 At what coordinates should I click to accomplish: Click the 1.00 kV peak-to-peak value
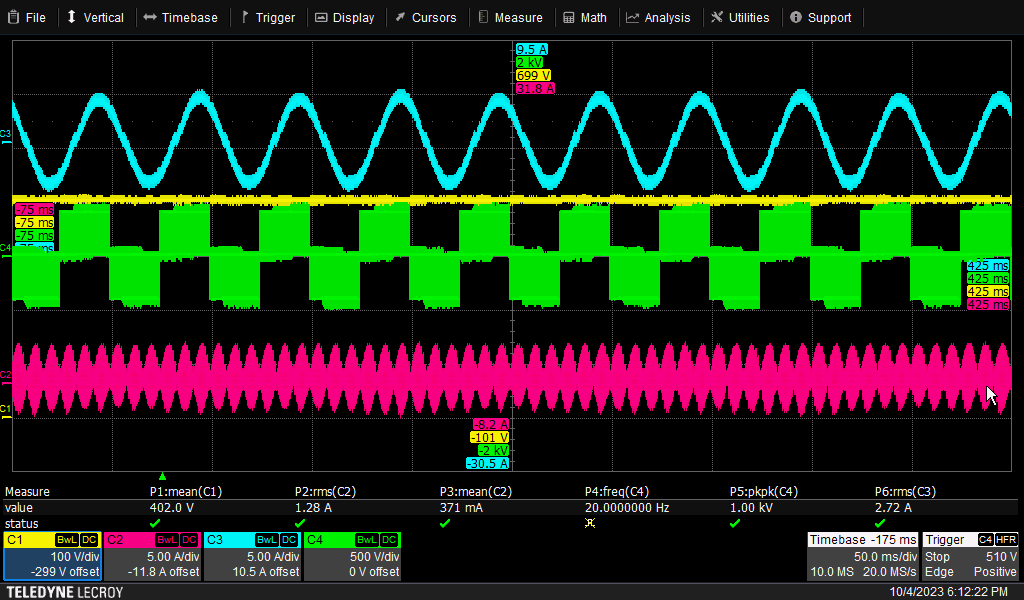point(752,507)
